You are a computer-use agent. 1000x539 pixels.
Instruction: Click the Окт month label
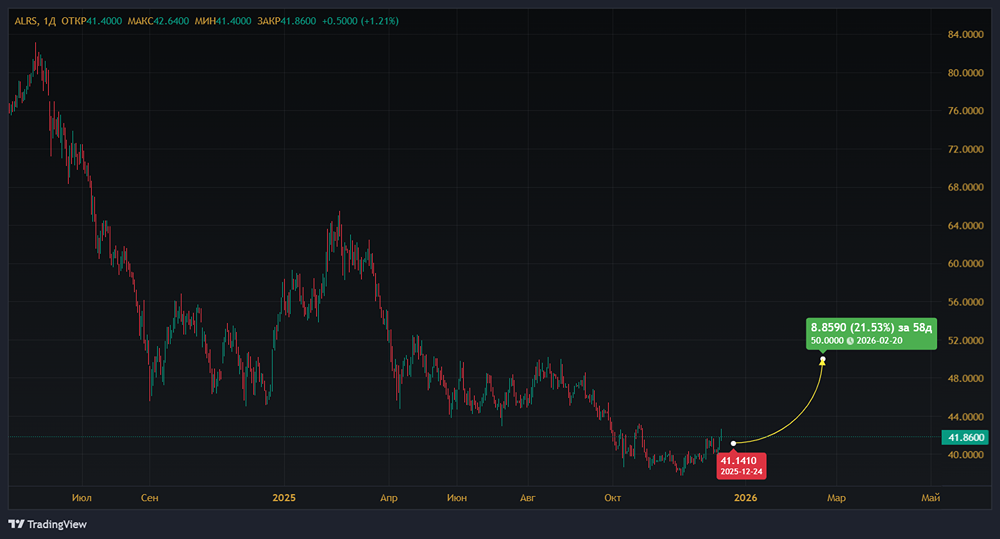click(x=612, y=496)
